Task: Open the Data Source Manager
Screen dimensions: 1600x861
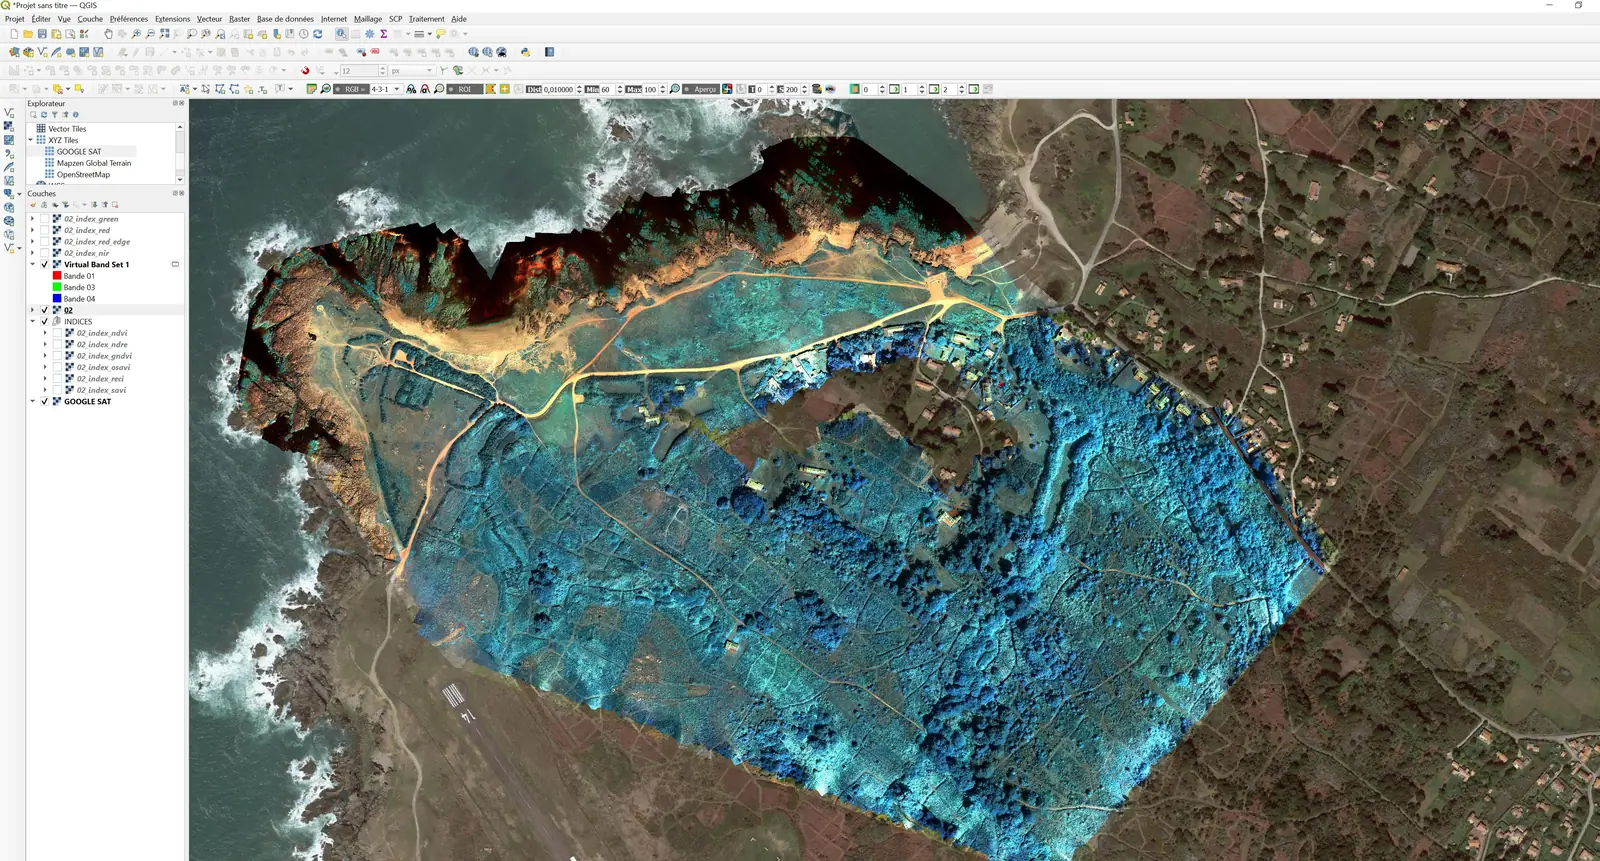Action: coord(14,52)
